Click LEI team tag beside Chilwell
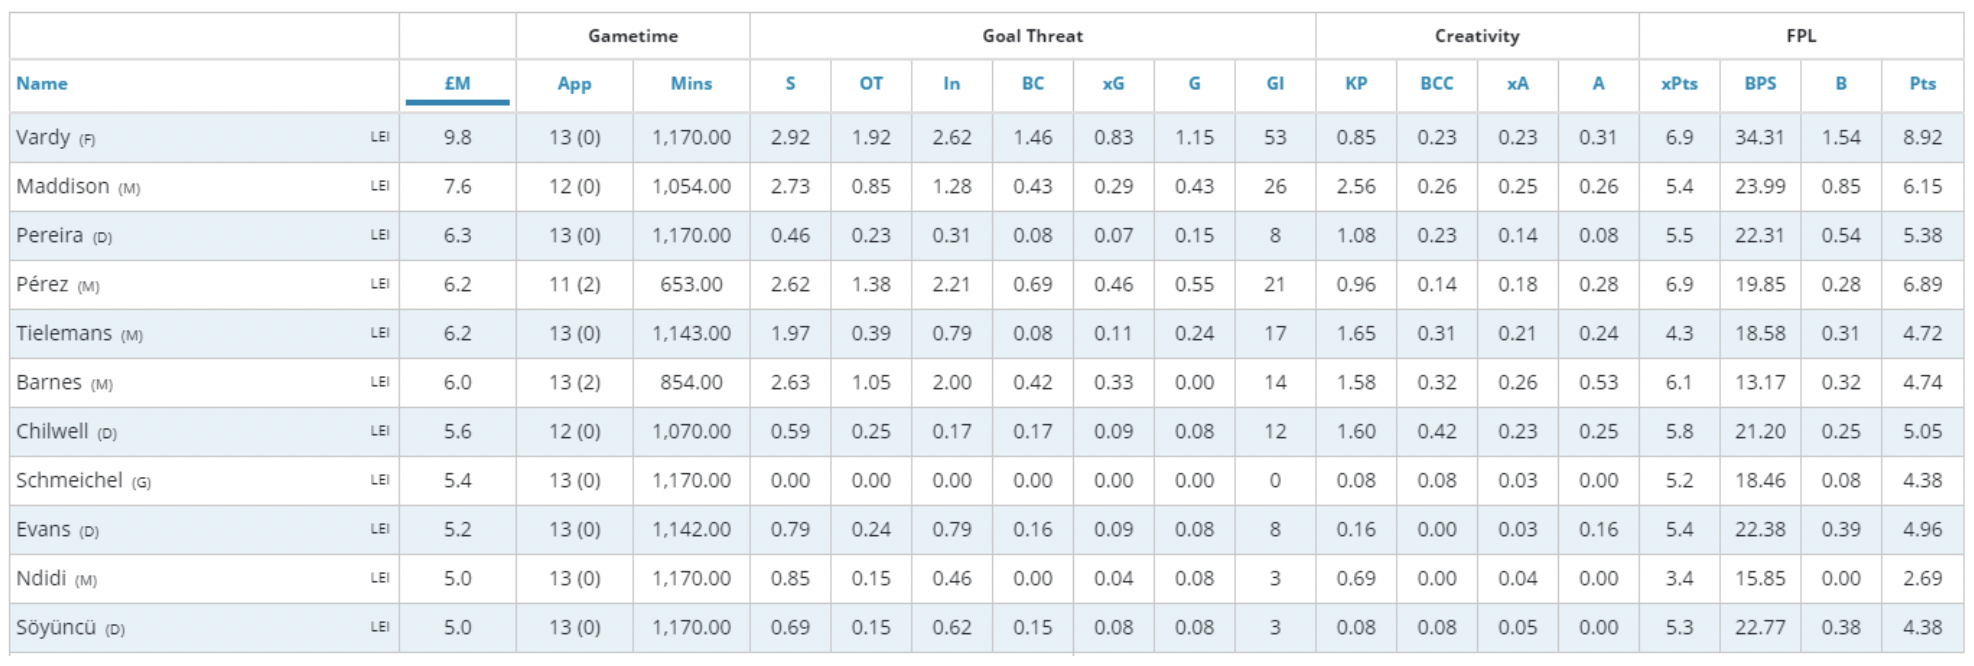Image resolution: width=1974 pixels, height=666 pixels. point(380,431)
